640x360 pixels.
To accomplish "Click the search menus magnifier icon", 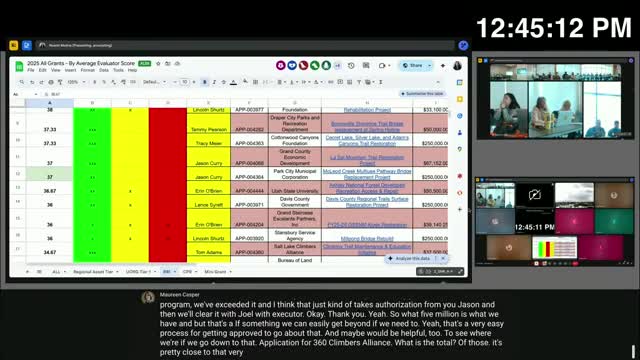I will tap(22, 82).
